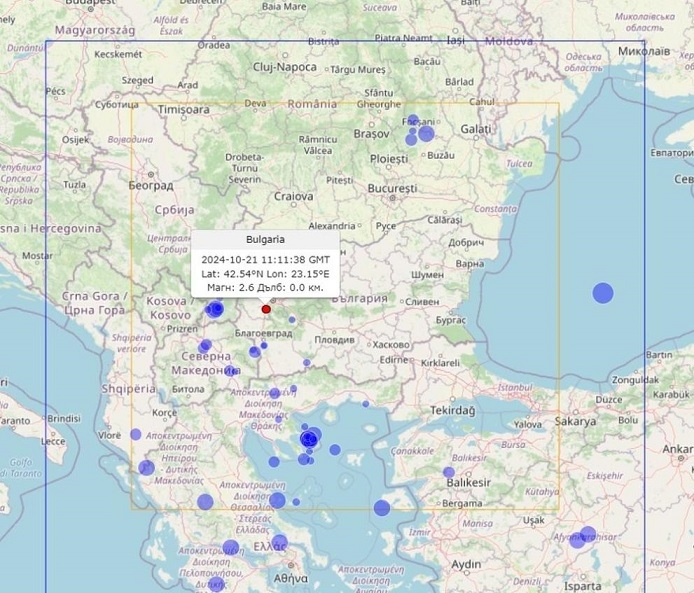Select the blue marker cluster in Kosovo
Image resolution: width=694 pixels, height=593 pixels.
point(215,309)
